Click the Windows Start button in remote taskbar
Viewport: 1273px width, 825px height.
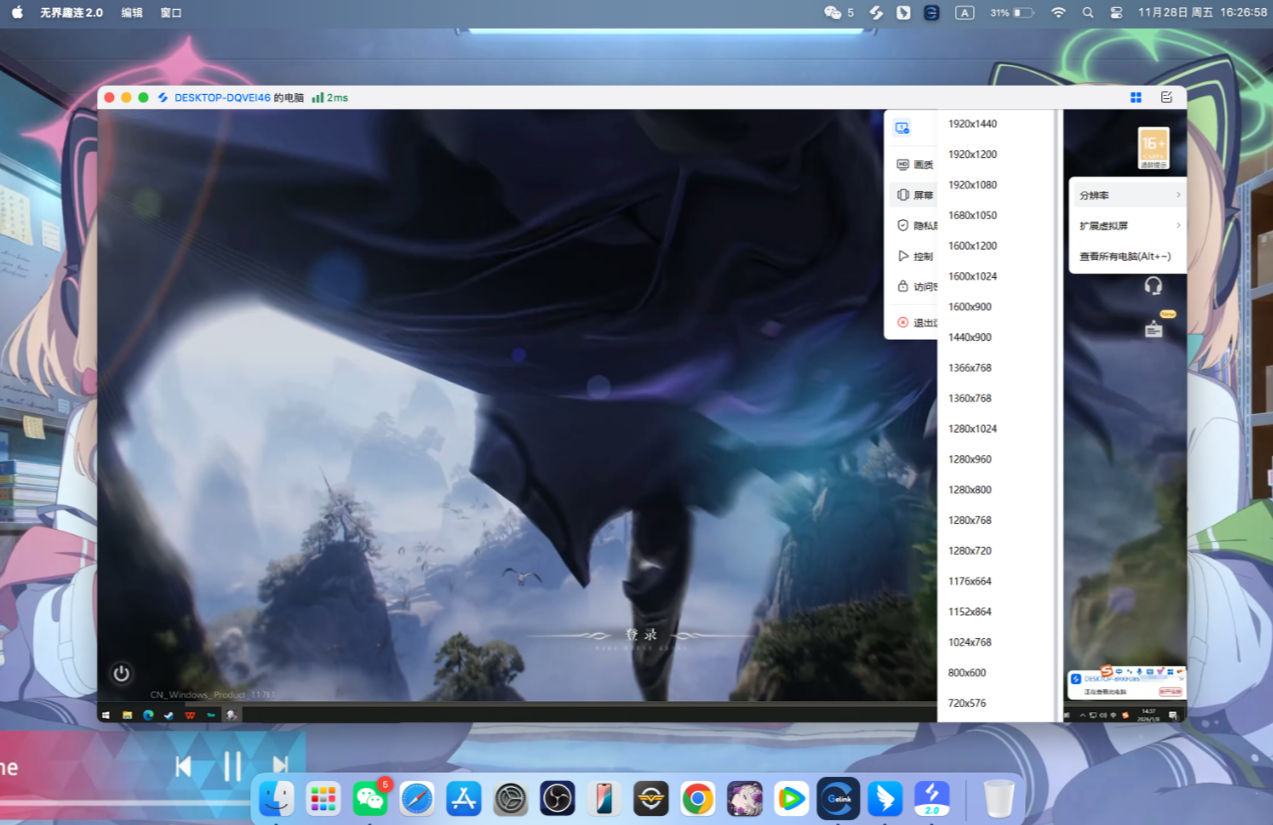[106, 715]
